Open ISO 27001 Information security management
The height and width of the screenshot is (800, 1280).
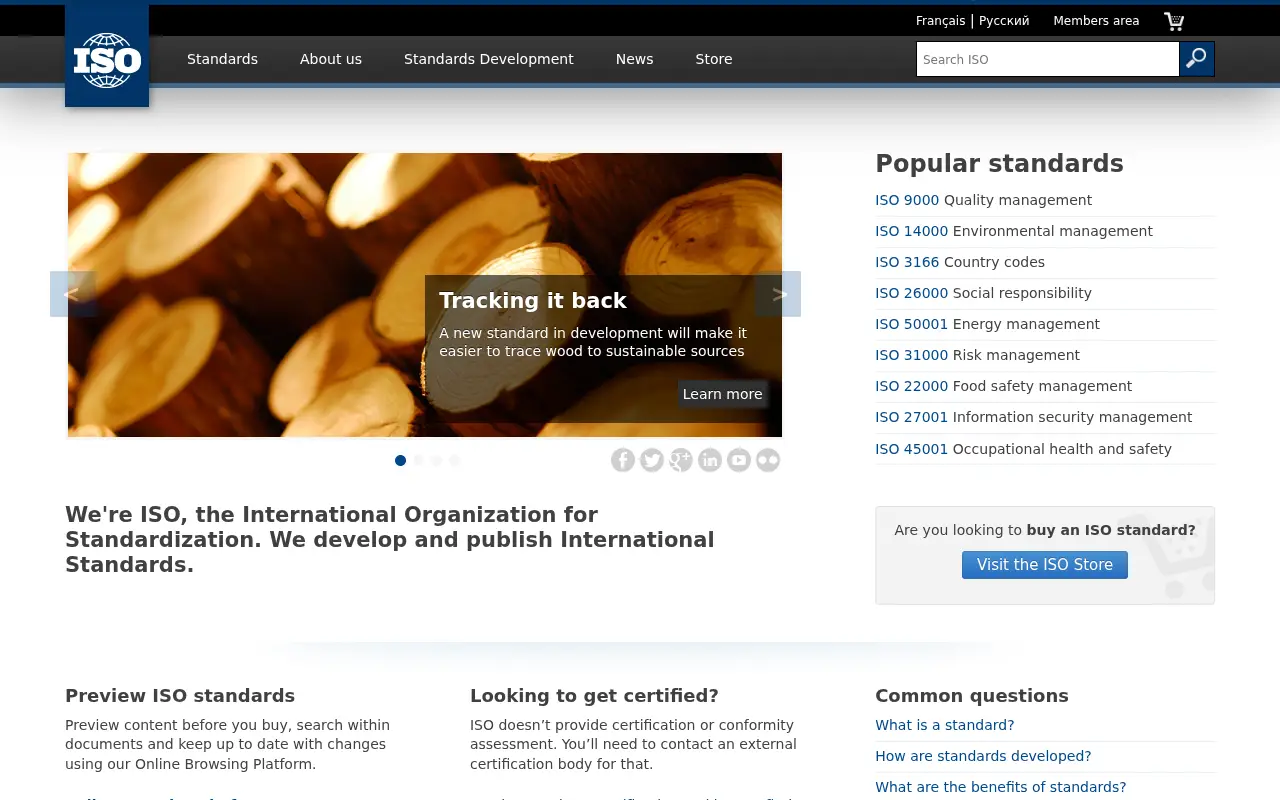(1033, 417)
